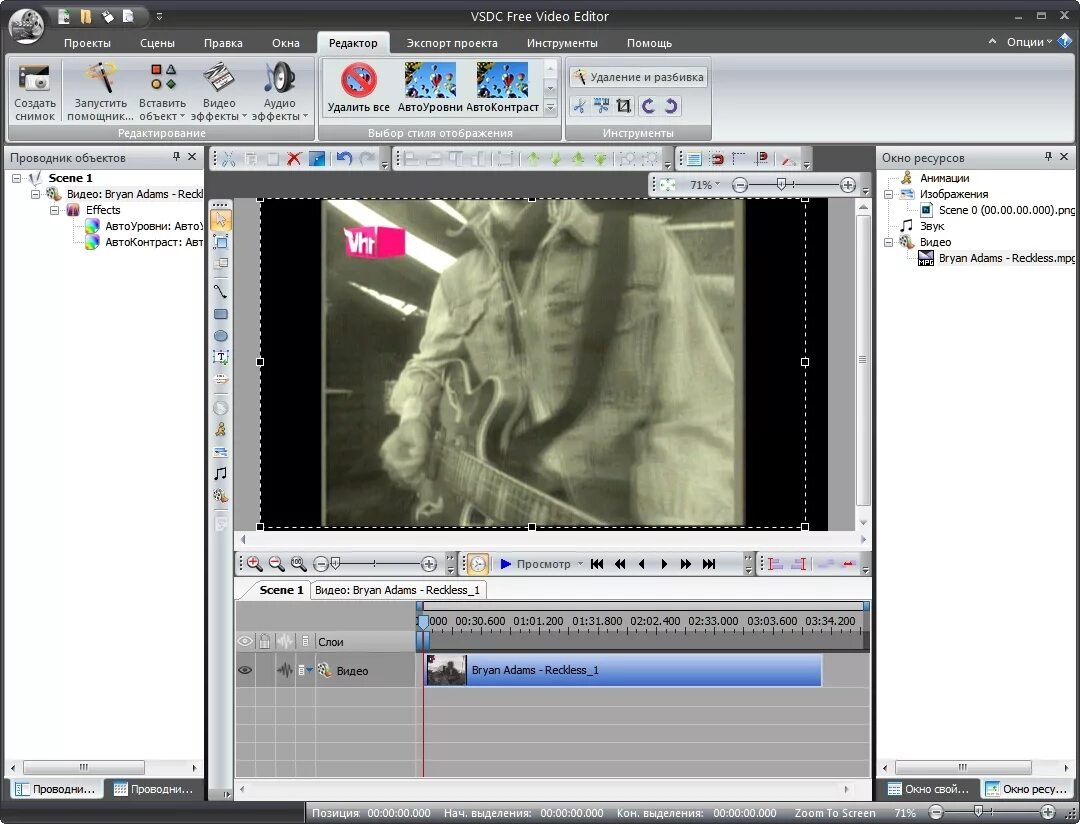
Task: Click the timeline zoom in magnifier
Action: tap(254, 564)
